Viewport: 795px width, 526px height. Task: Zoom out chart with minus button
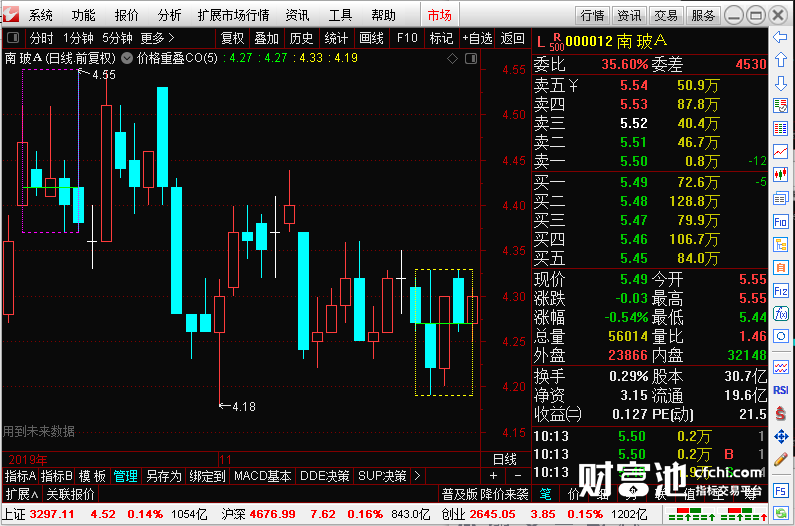click(x=518, y=476)
